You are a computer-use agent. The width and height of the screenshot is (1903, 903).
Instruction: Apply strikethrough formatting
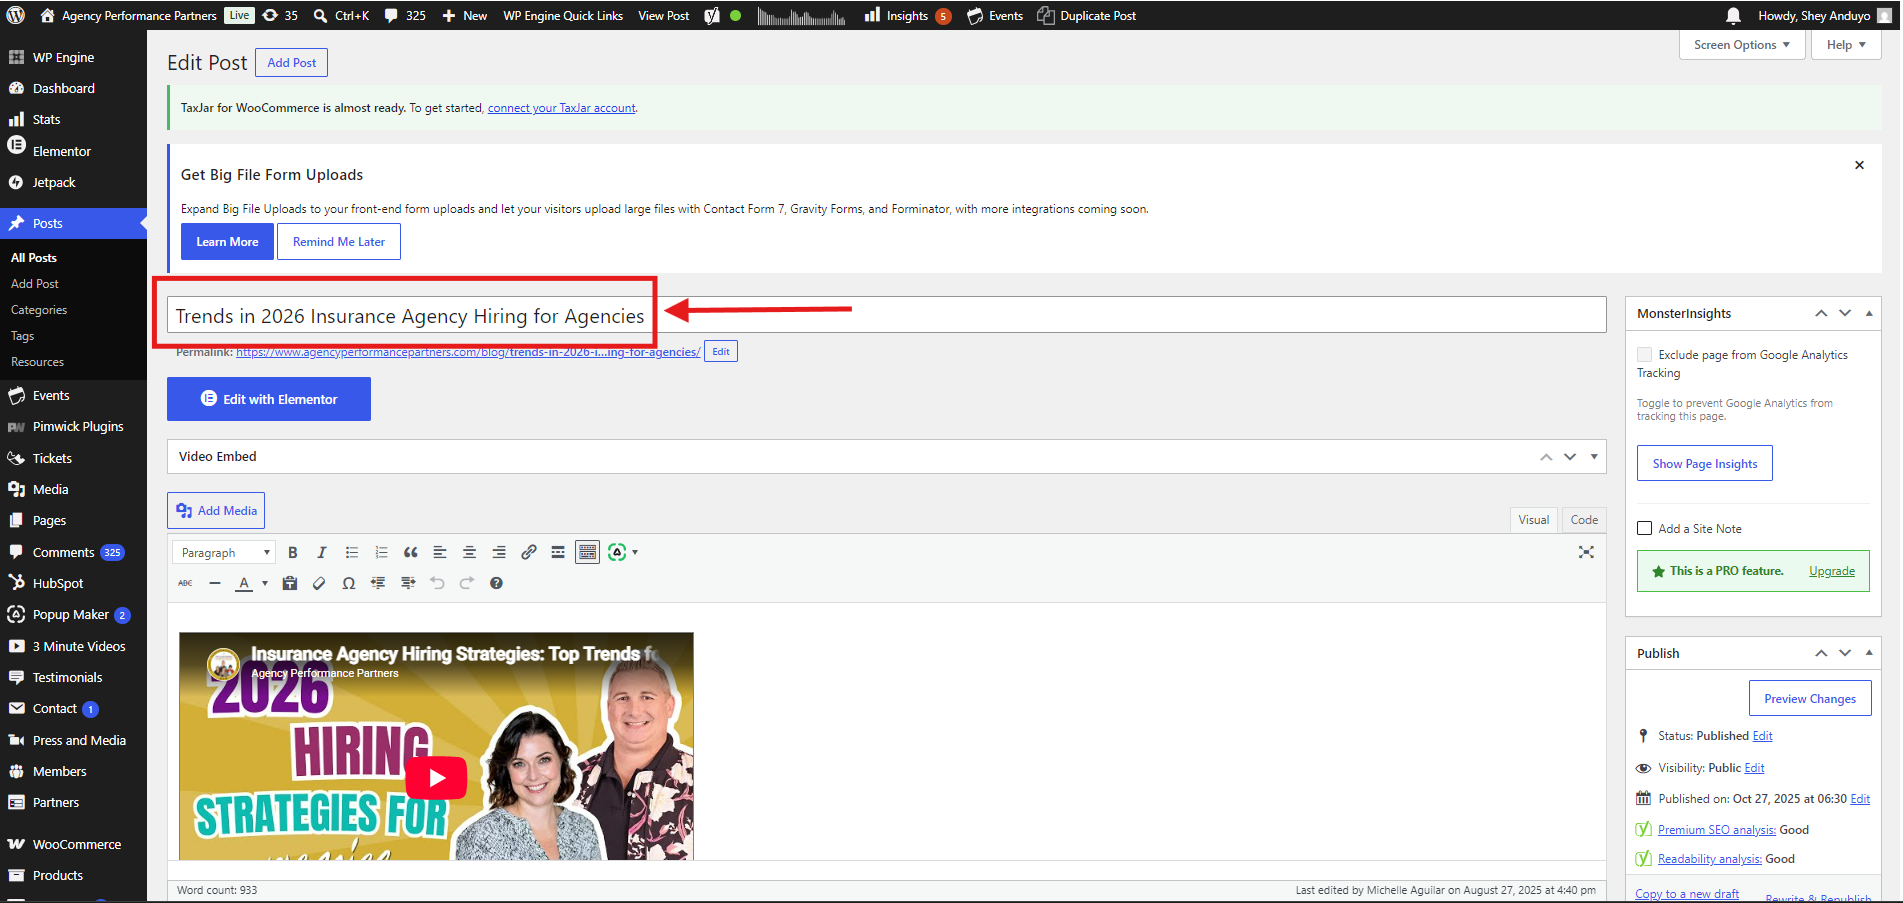(185, 583)
